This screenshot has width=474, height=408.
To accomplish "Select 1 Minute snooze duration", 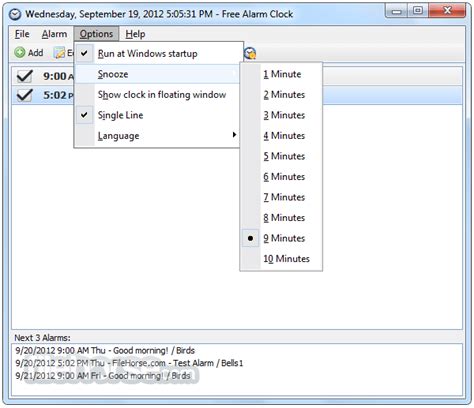I will coord(281,74).
